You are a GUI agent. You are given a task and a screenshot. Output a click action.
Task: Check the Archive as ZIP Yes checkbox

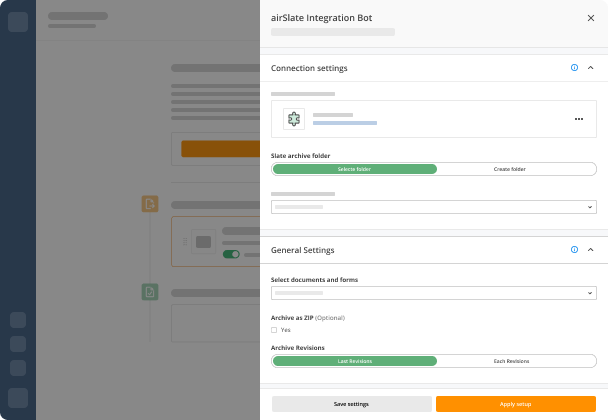coord(274,330)
